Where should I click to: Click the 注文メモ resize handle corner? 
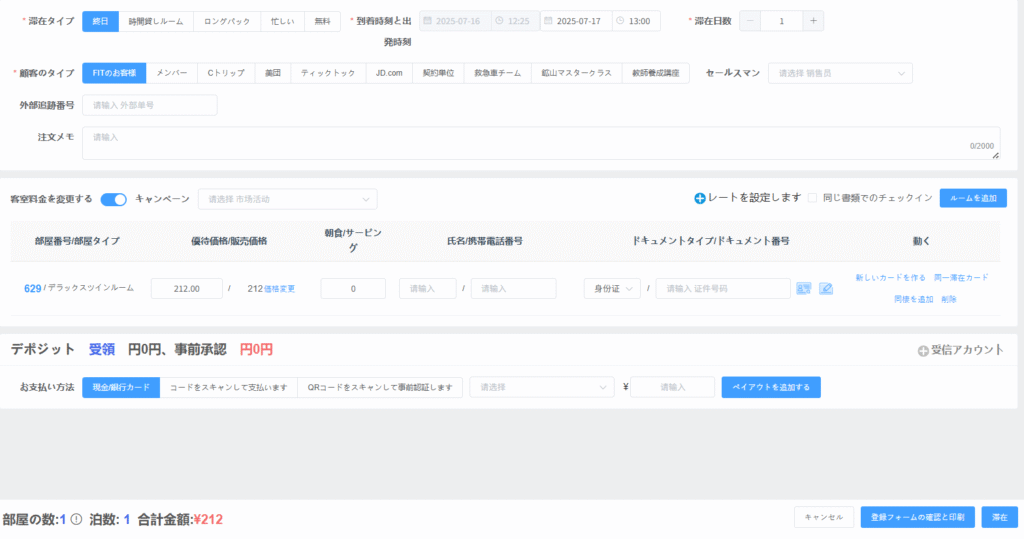(x=995, y=155)
